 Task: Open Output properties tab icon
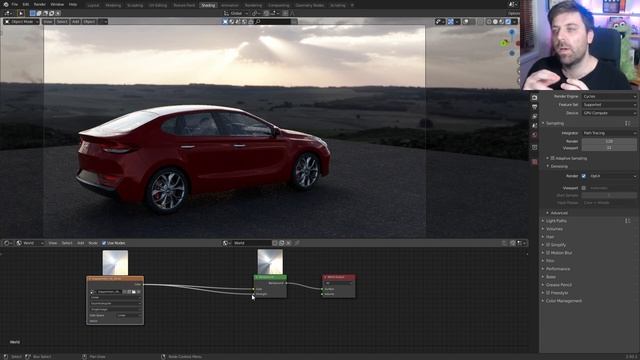534,107
